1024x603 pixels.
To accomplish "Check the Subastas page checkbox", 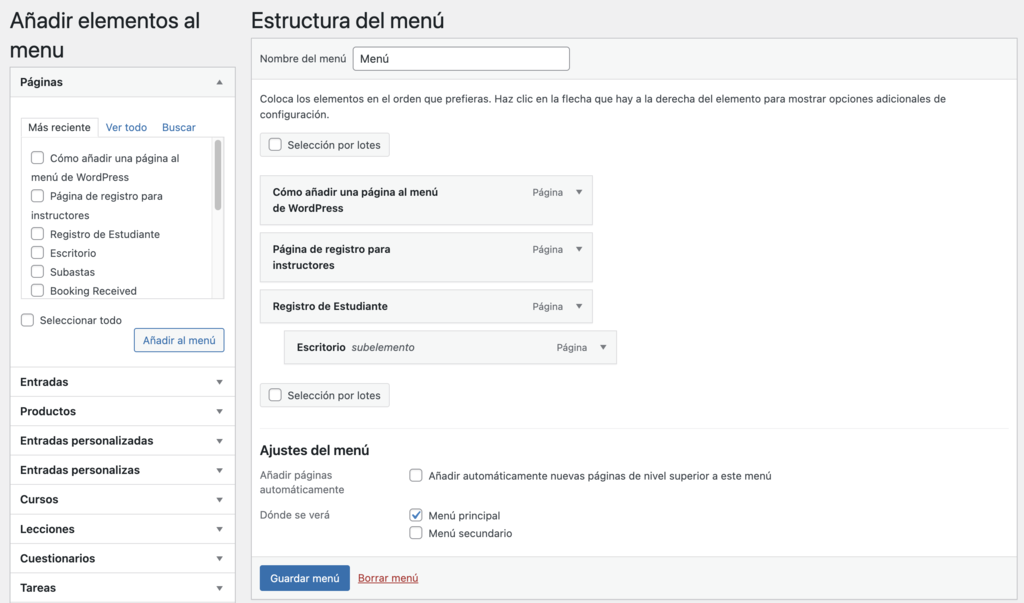I will pos(37,271).
